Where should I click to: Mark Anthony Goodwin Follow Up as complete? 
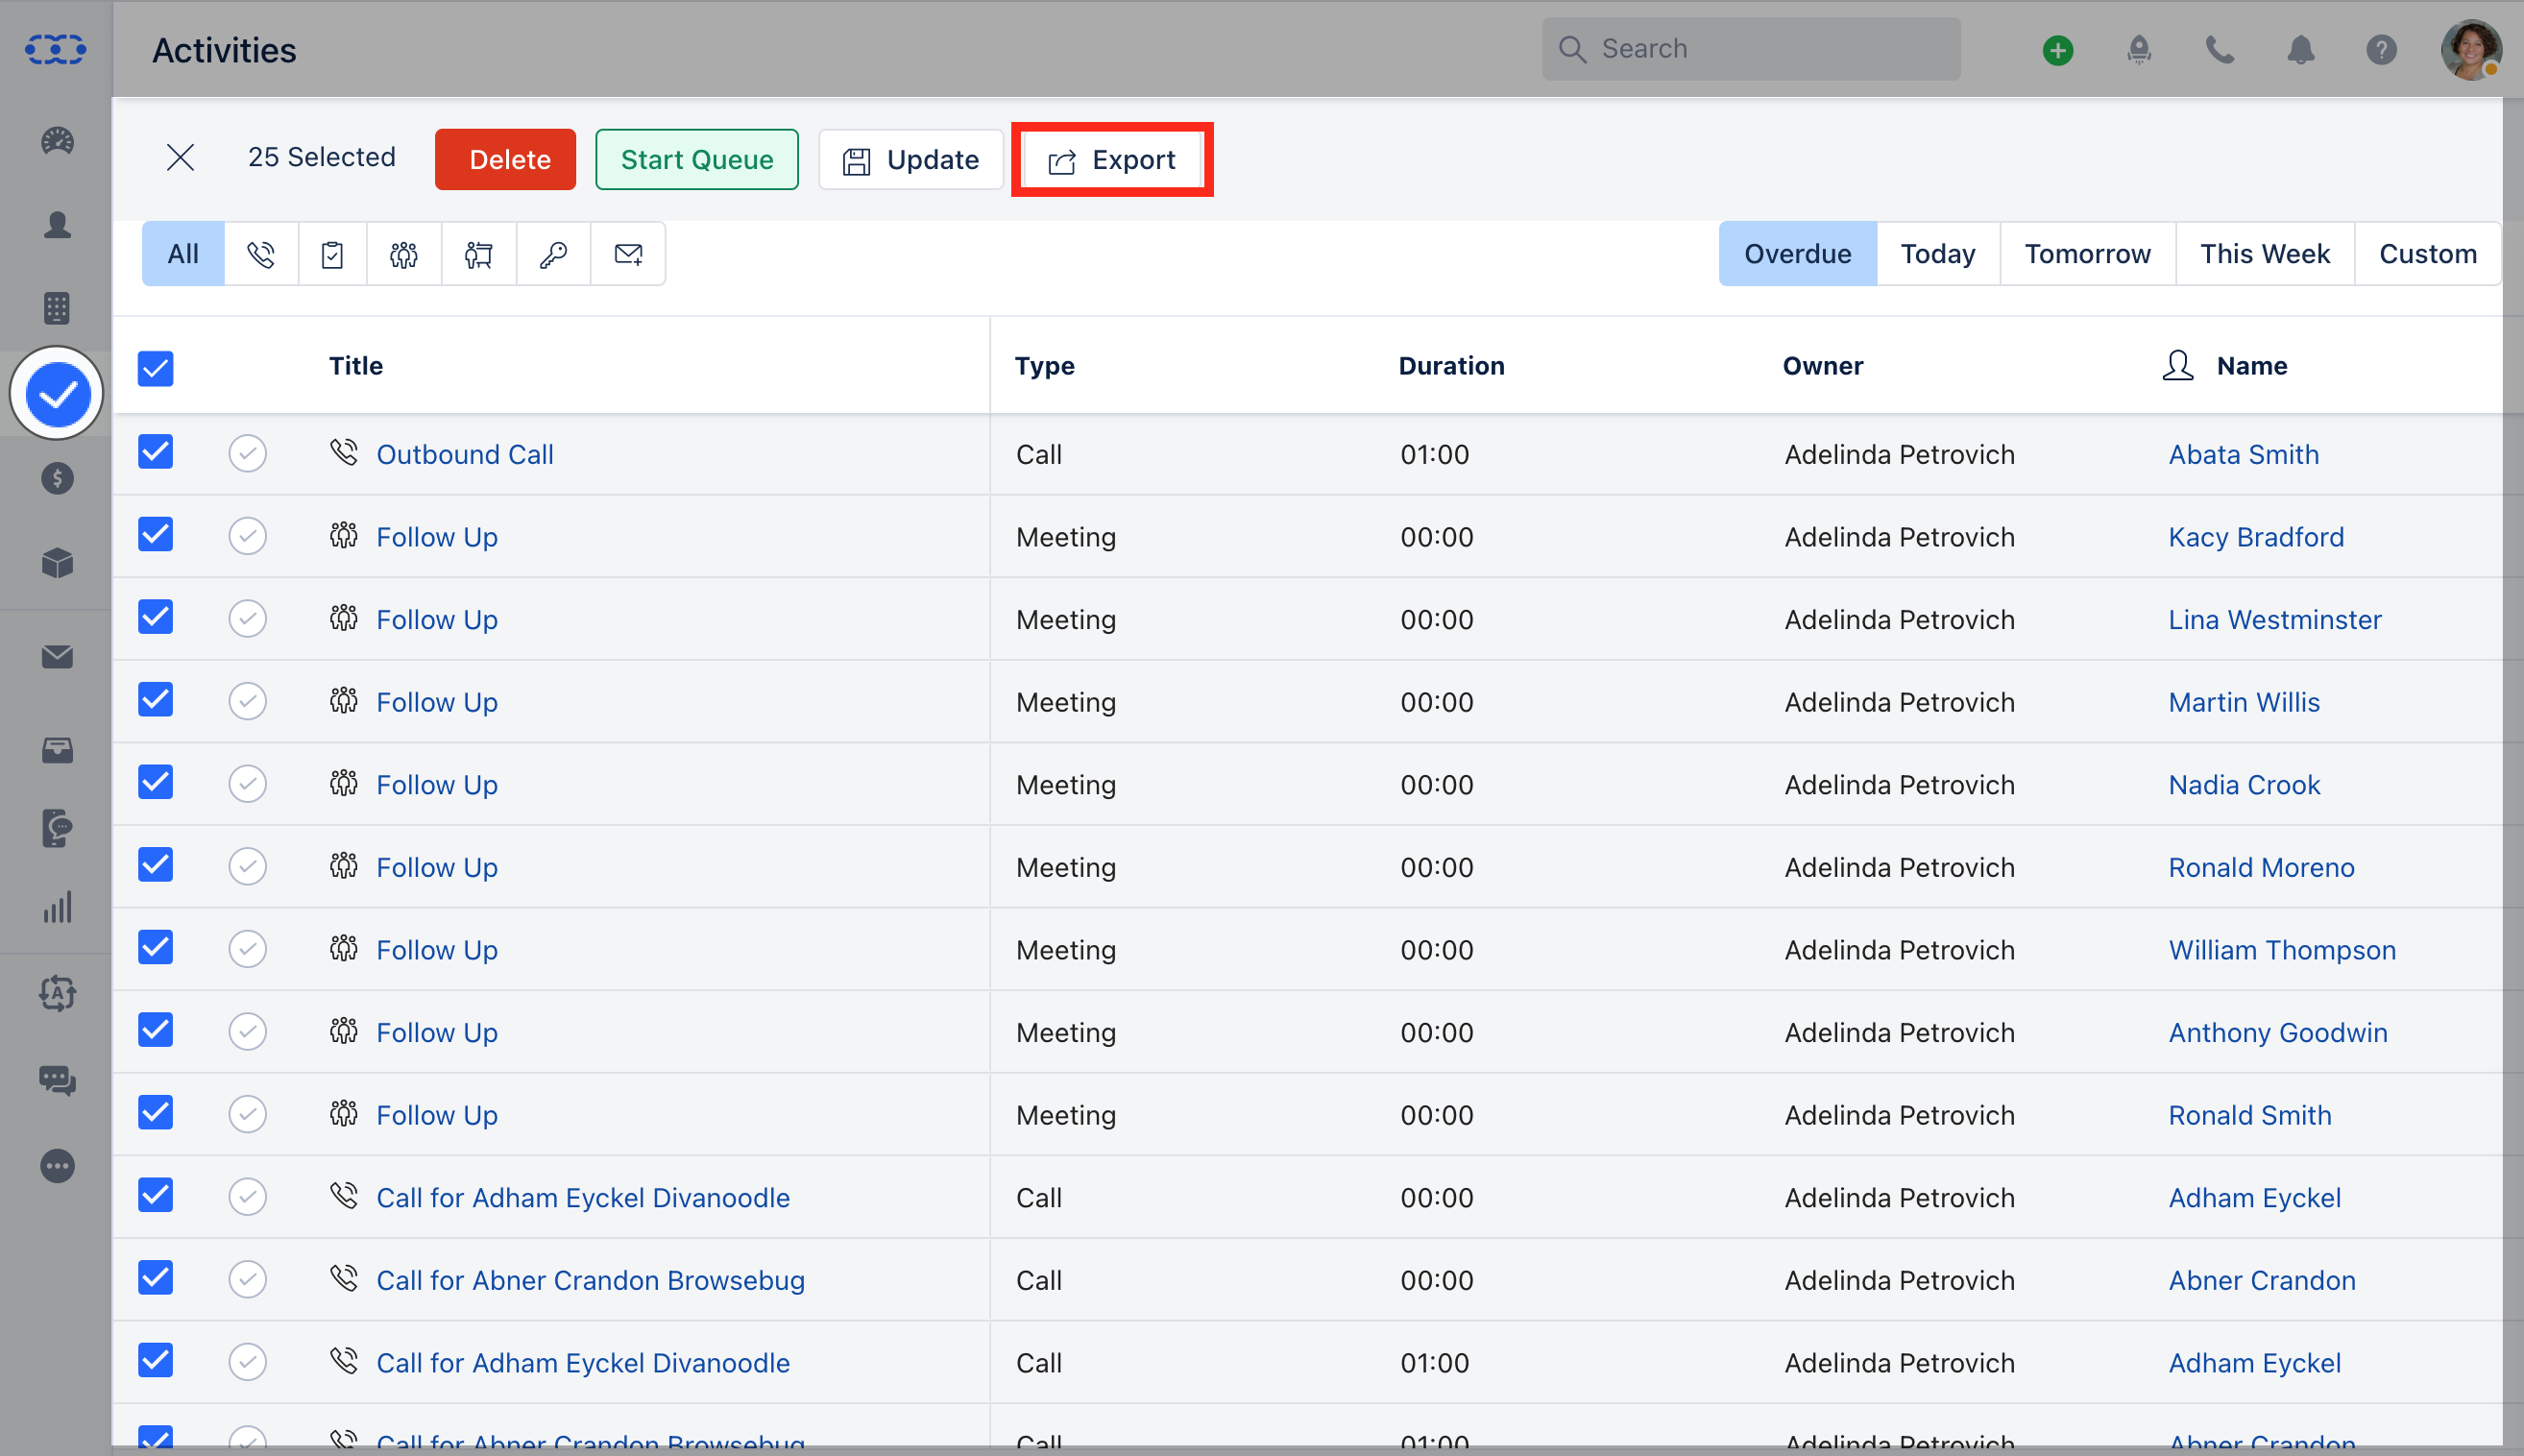tap(247, 1031)
